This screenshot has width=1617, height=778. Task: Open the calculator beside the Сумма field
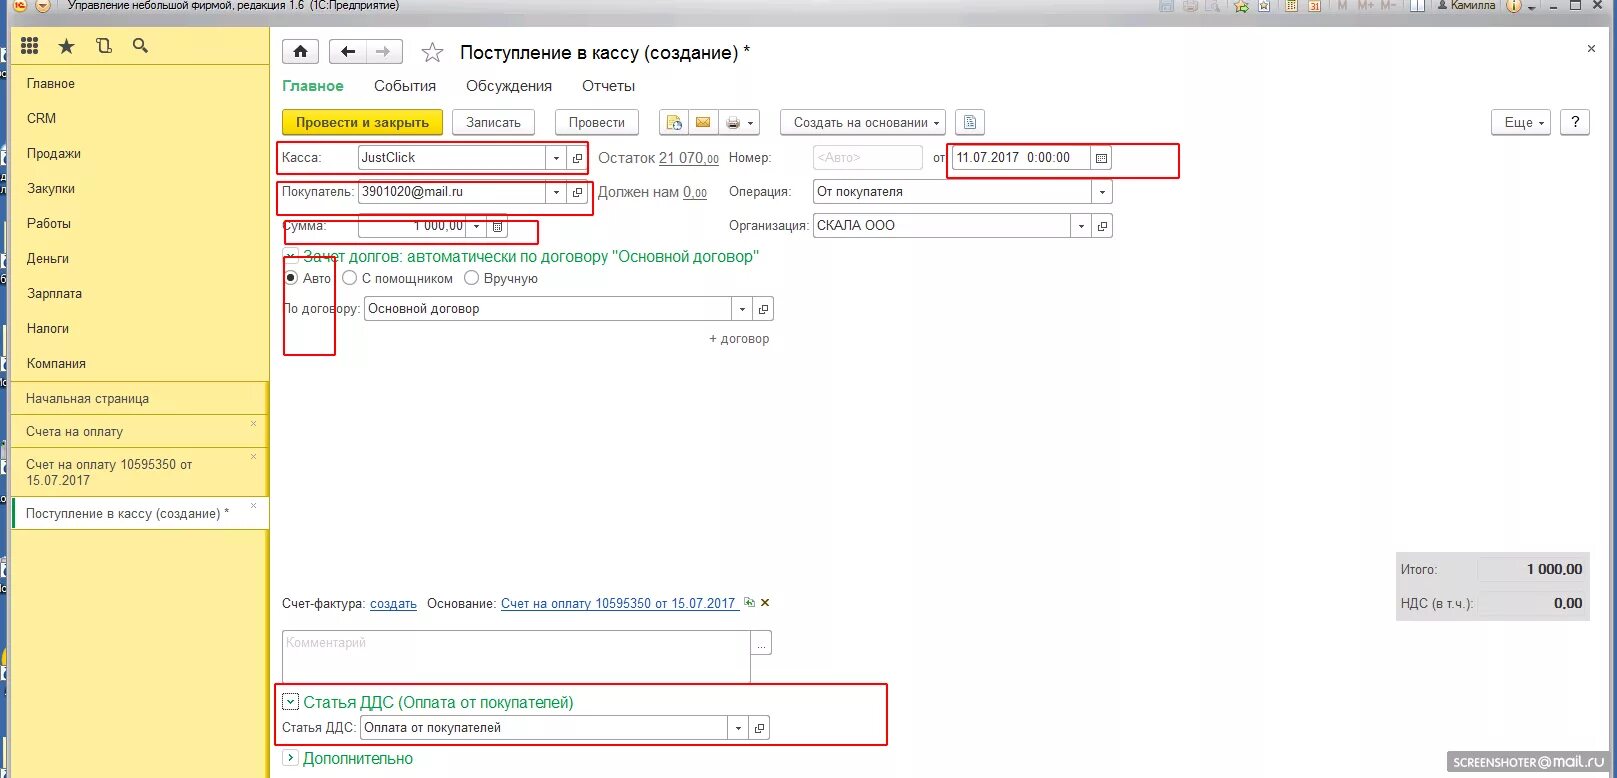coord(498,227)
